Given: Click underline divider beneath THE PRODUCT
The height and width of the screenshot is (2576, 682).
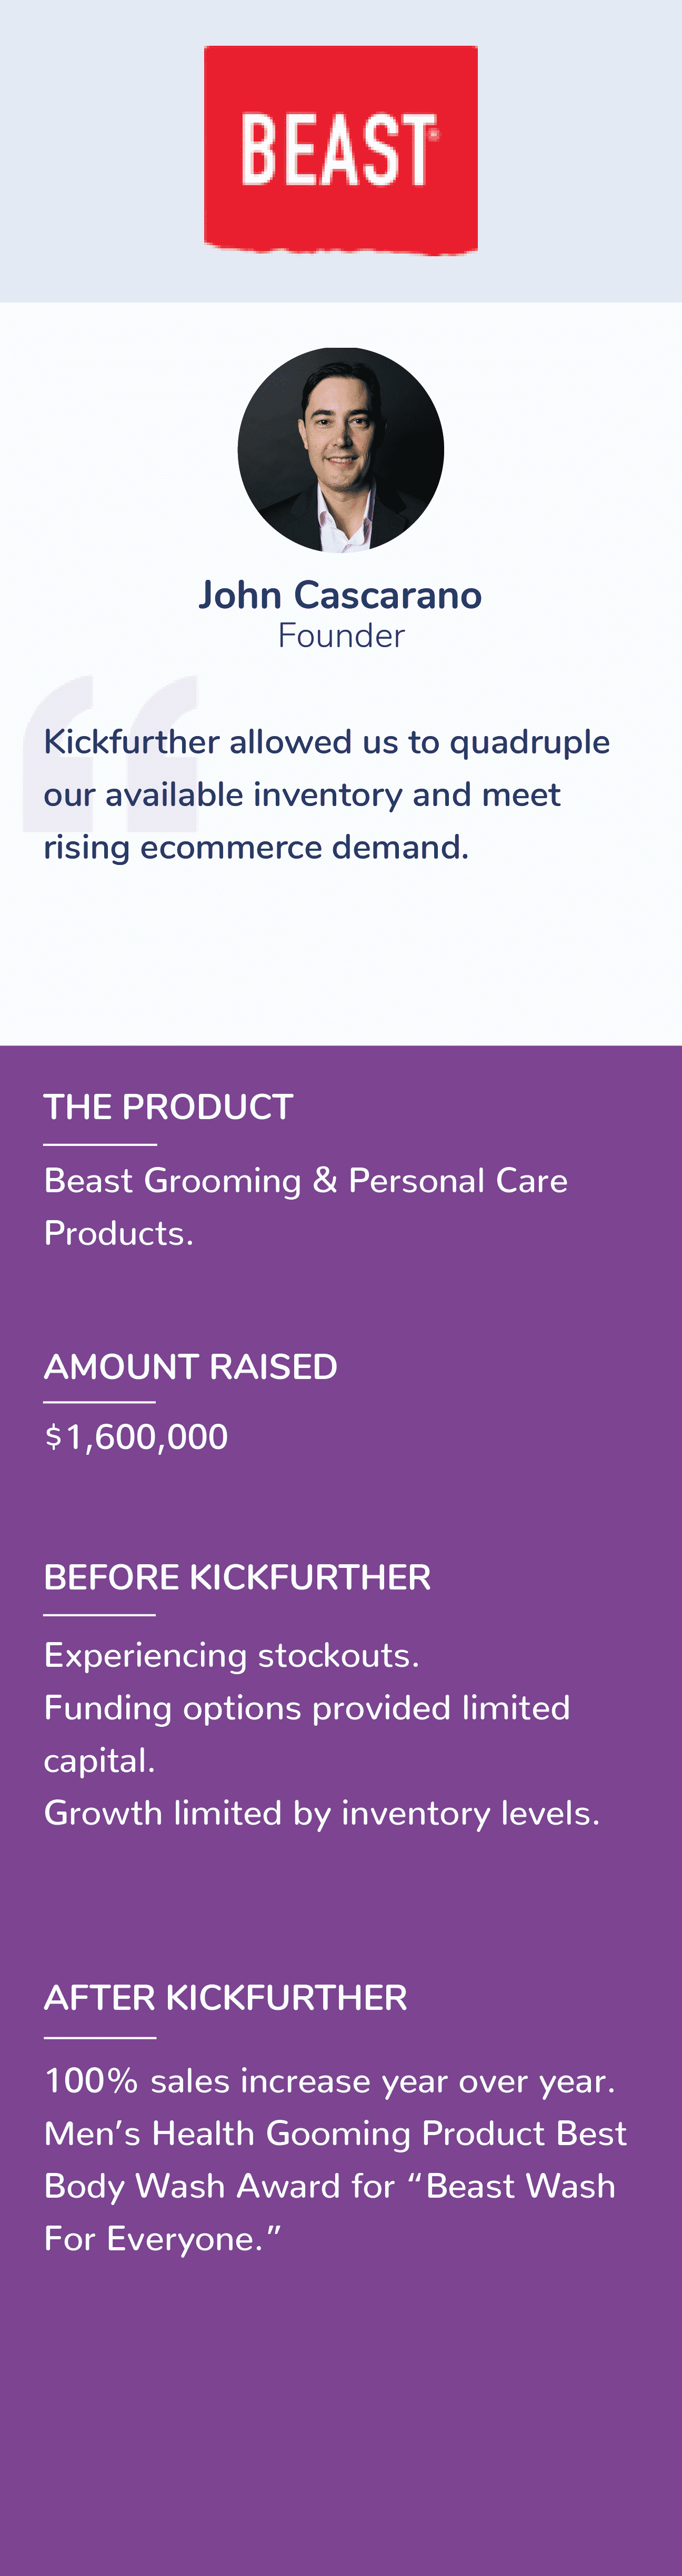Looking at the screenshot, I should (100, 1144).
